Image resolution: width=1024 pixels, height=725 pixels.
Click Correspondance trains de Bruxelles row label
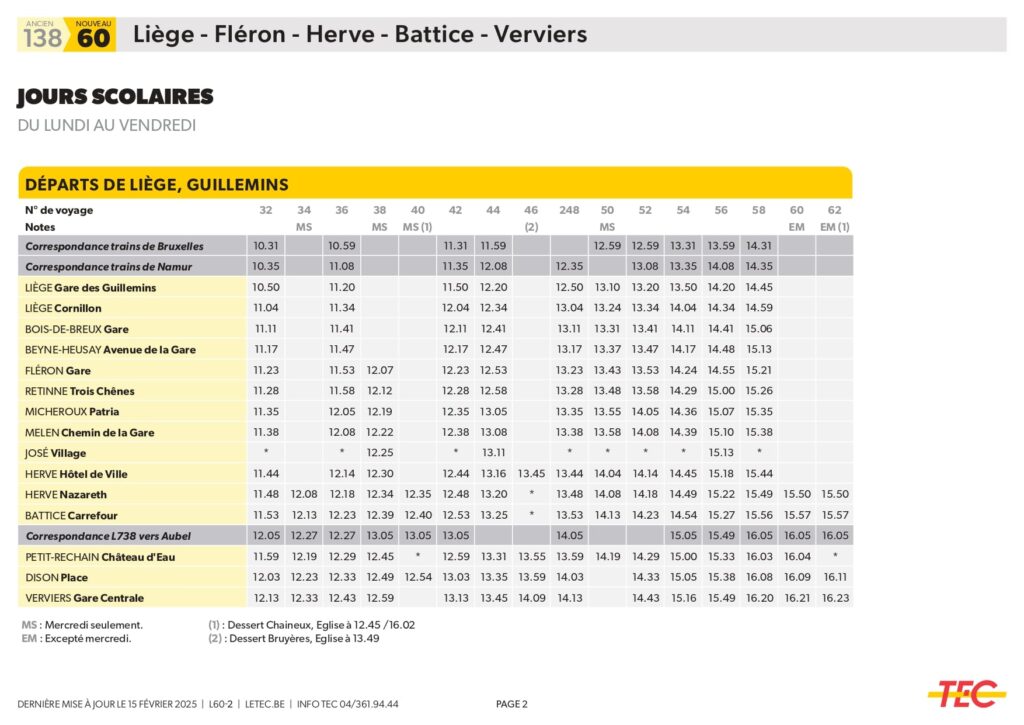(114, 246)
